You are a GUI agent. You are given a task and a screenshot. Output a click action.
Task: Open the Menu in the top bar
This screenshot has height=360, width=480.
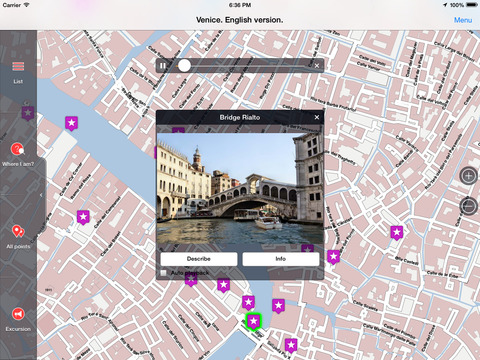click(463, 20)
